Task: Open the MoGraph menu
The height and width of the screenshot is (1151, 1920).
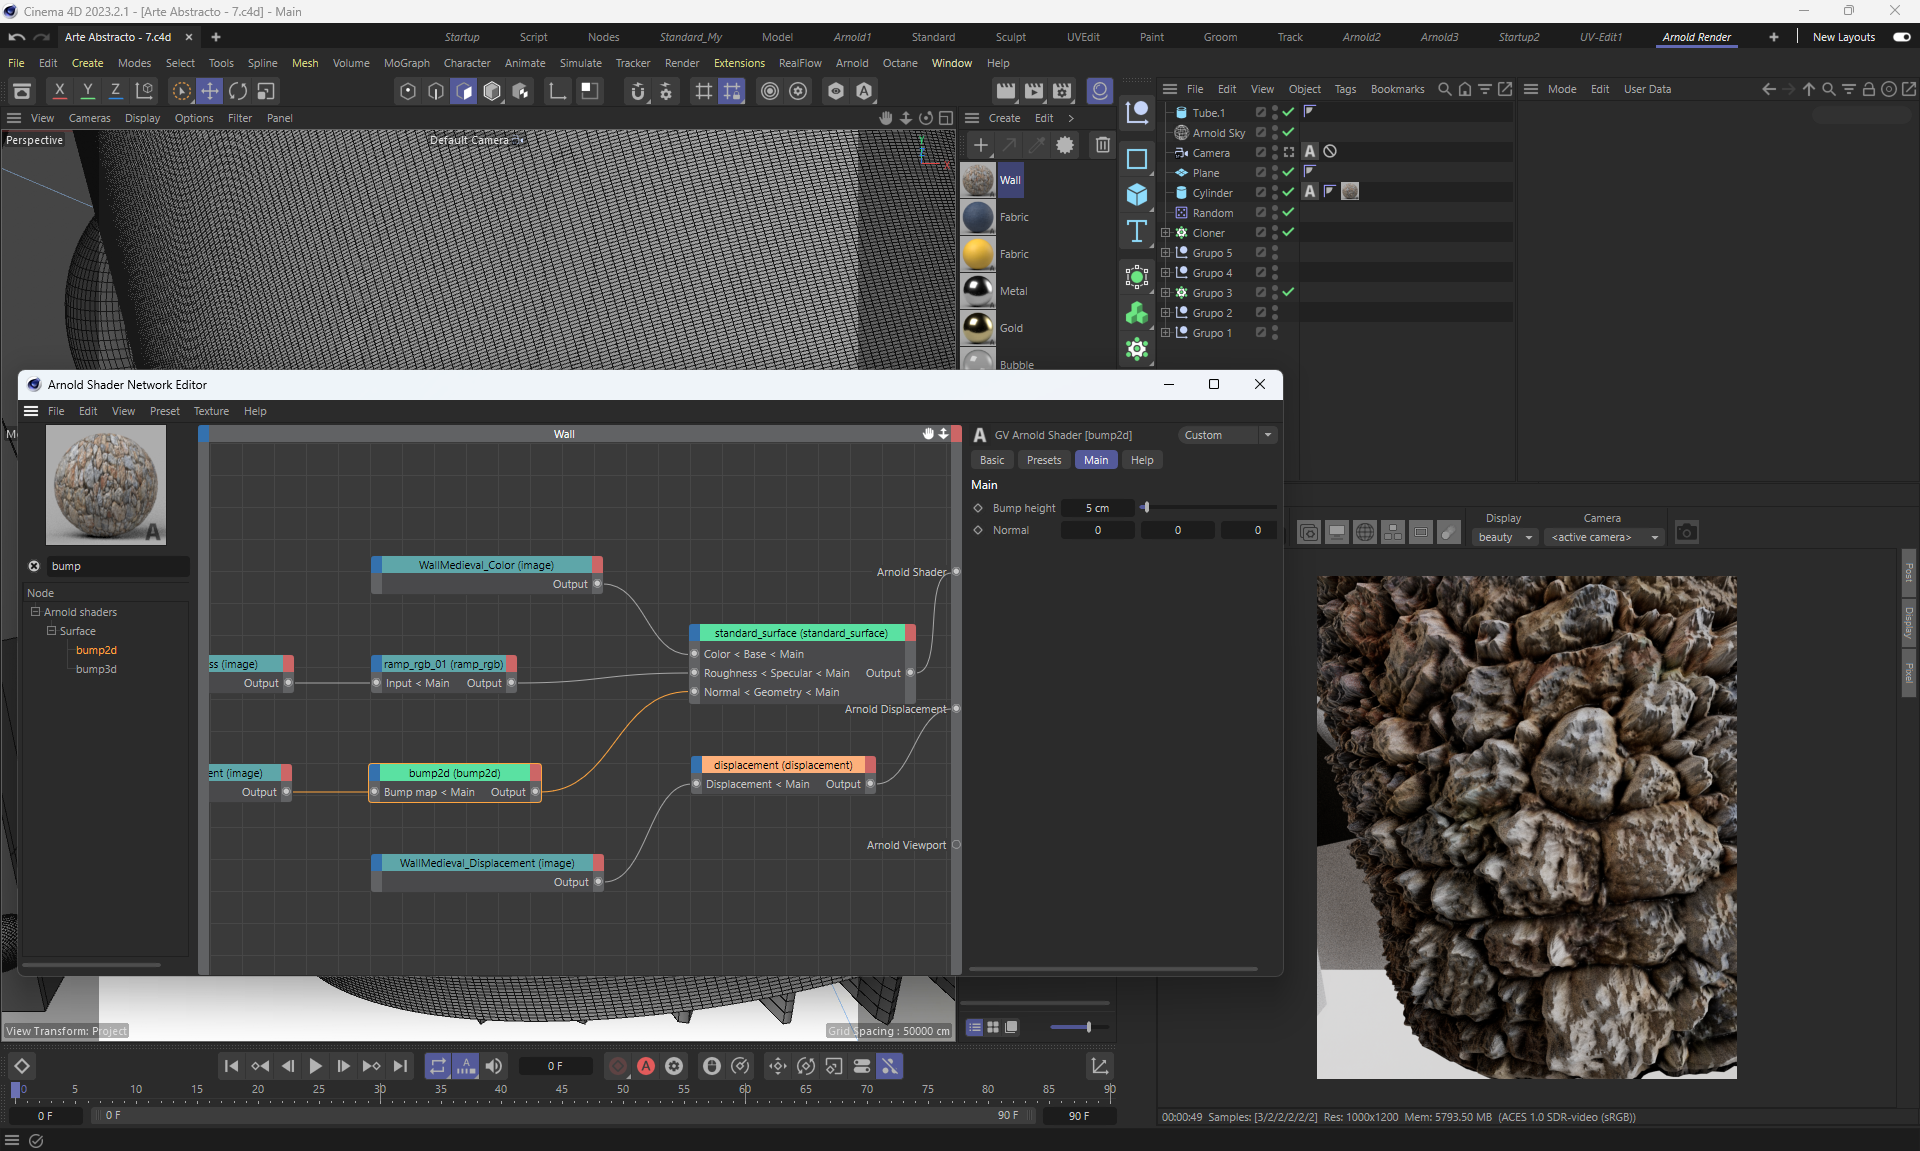Action: pos(406,63)
